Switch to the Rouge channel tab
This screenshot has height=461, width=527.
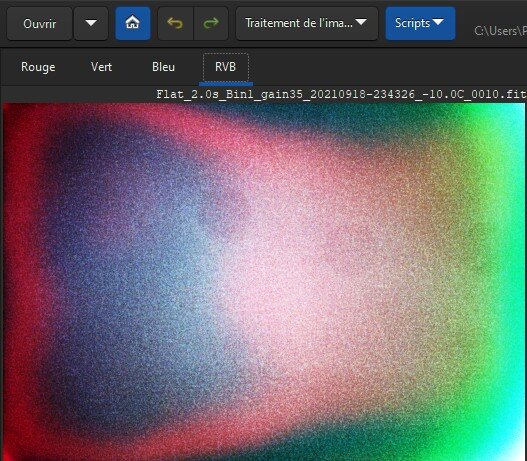[x=38, y=67]
